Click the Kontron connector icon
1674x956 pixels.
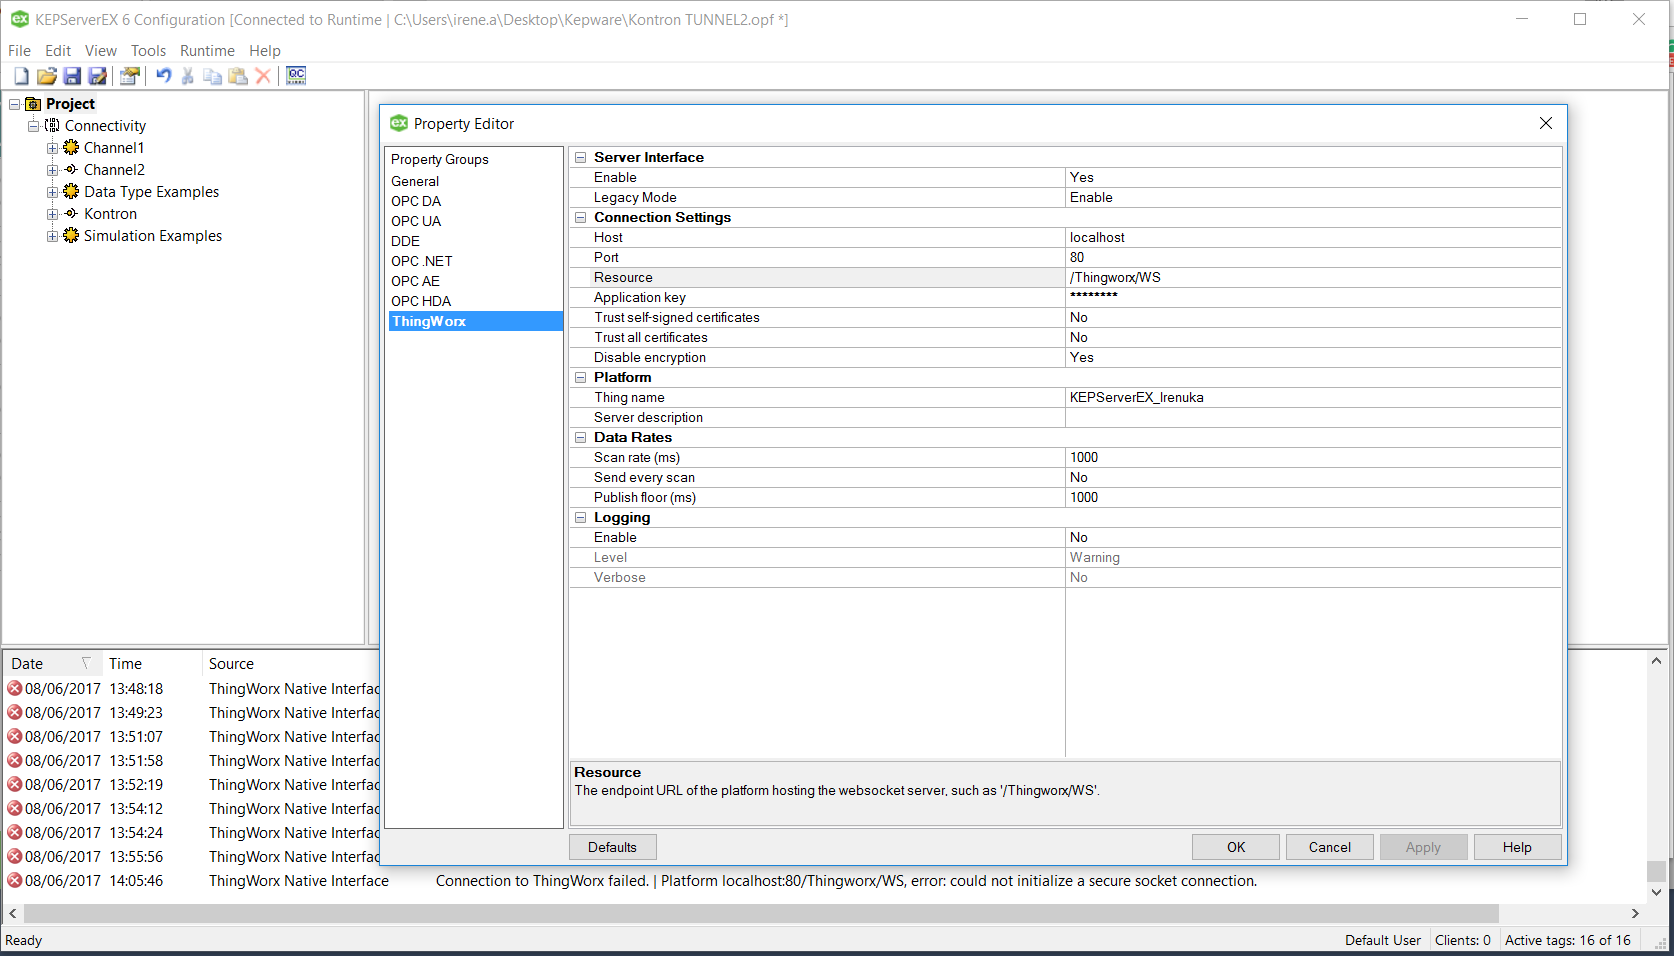[x=71, y=214]
